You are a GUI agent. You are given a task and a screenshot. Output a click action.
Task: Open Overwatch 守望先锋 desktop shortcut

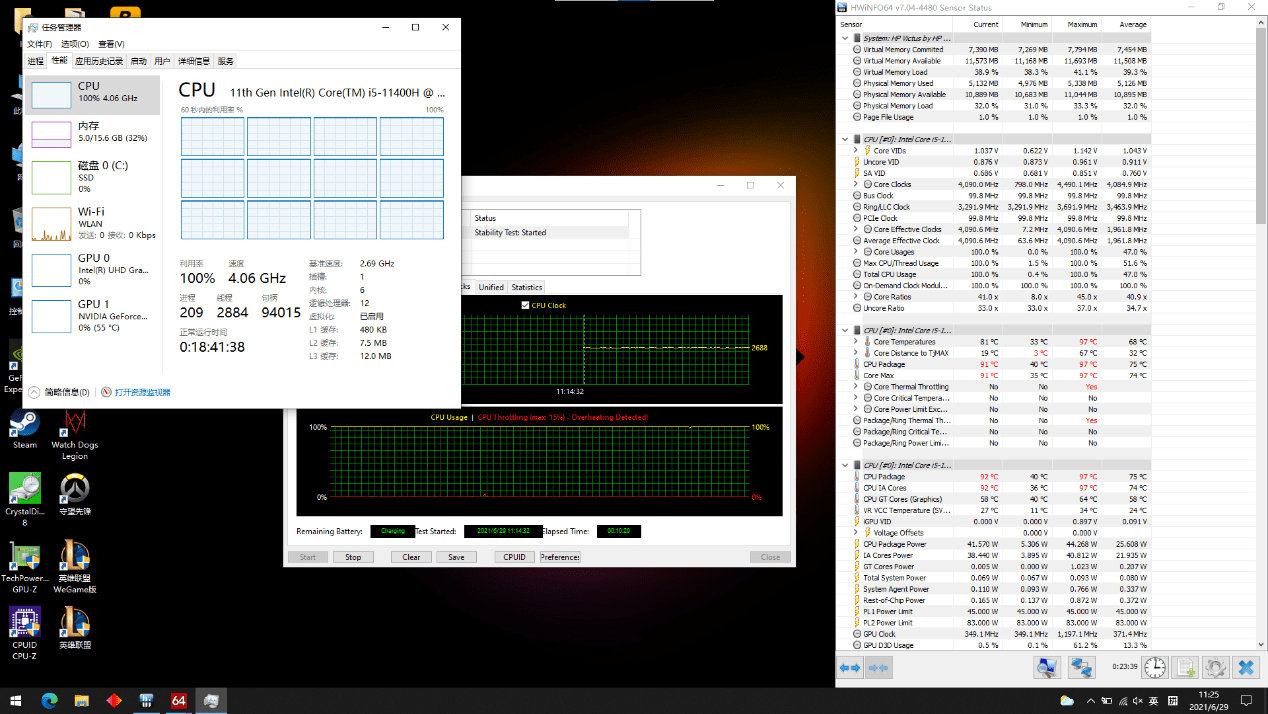click(x=75, y=494)
